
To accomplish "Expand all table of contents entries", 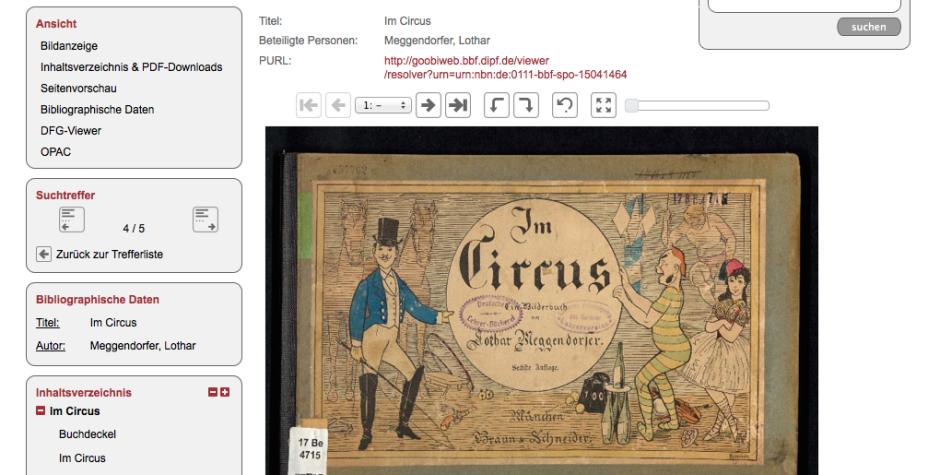I will point(225,392).
